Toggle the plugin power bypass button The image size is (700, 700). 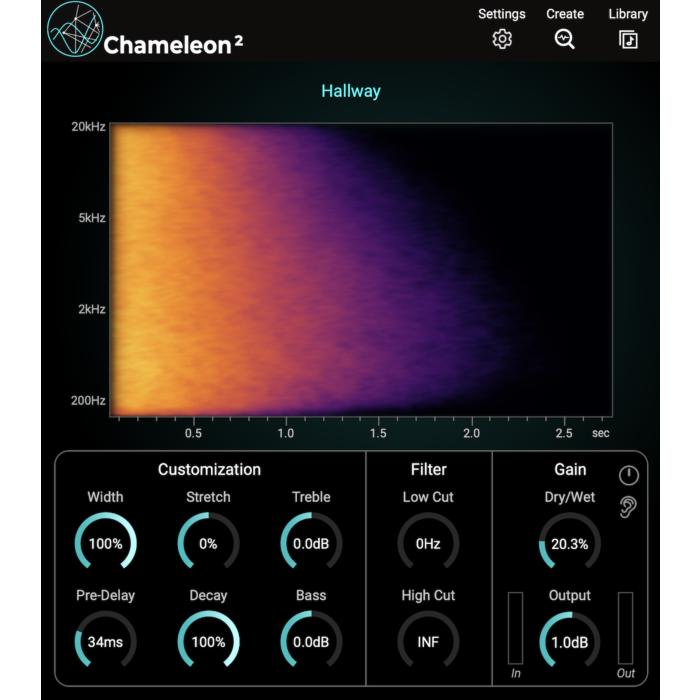point(629,475)
